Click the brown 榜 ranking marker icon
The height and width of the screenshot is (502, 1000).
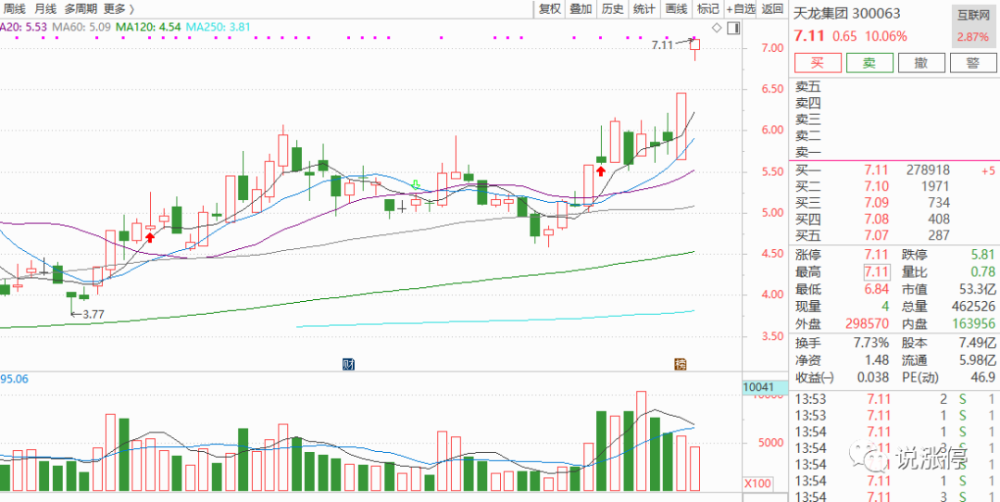(681, 365)
